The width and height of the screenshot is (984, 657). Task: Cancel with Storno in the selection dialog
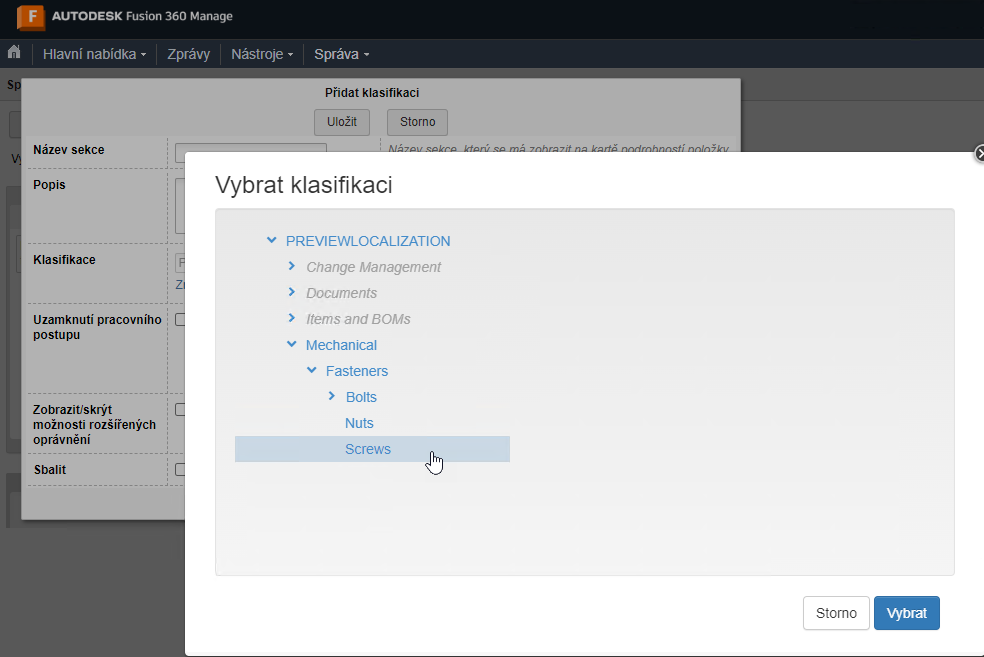[x=836, y=612]
